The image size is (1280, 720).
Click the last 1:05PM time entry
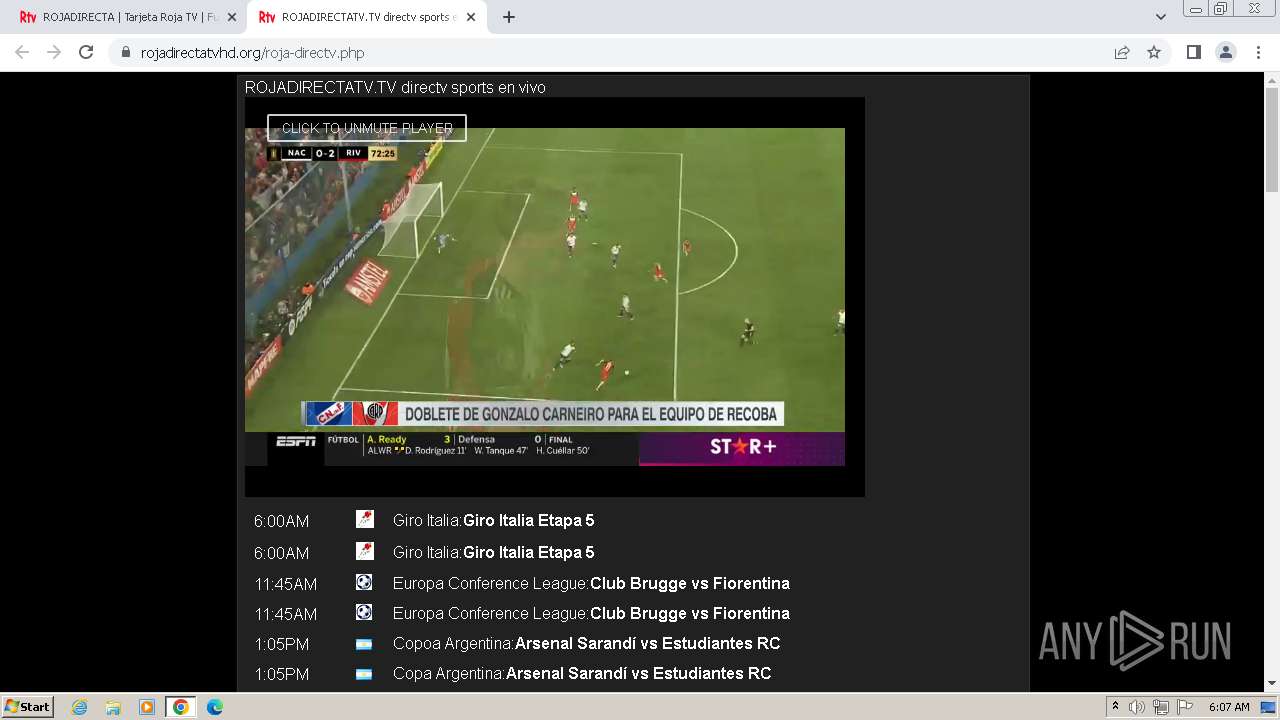click(281, 674)
